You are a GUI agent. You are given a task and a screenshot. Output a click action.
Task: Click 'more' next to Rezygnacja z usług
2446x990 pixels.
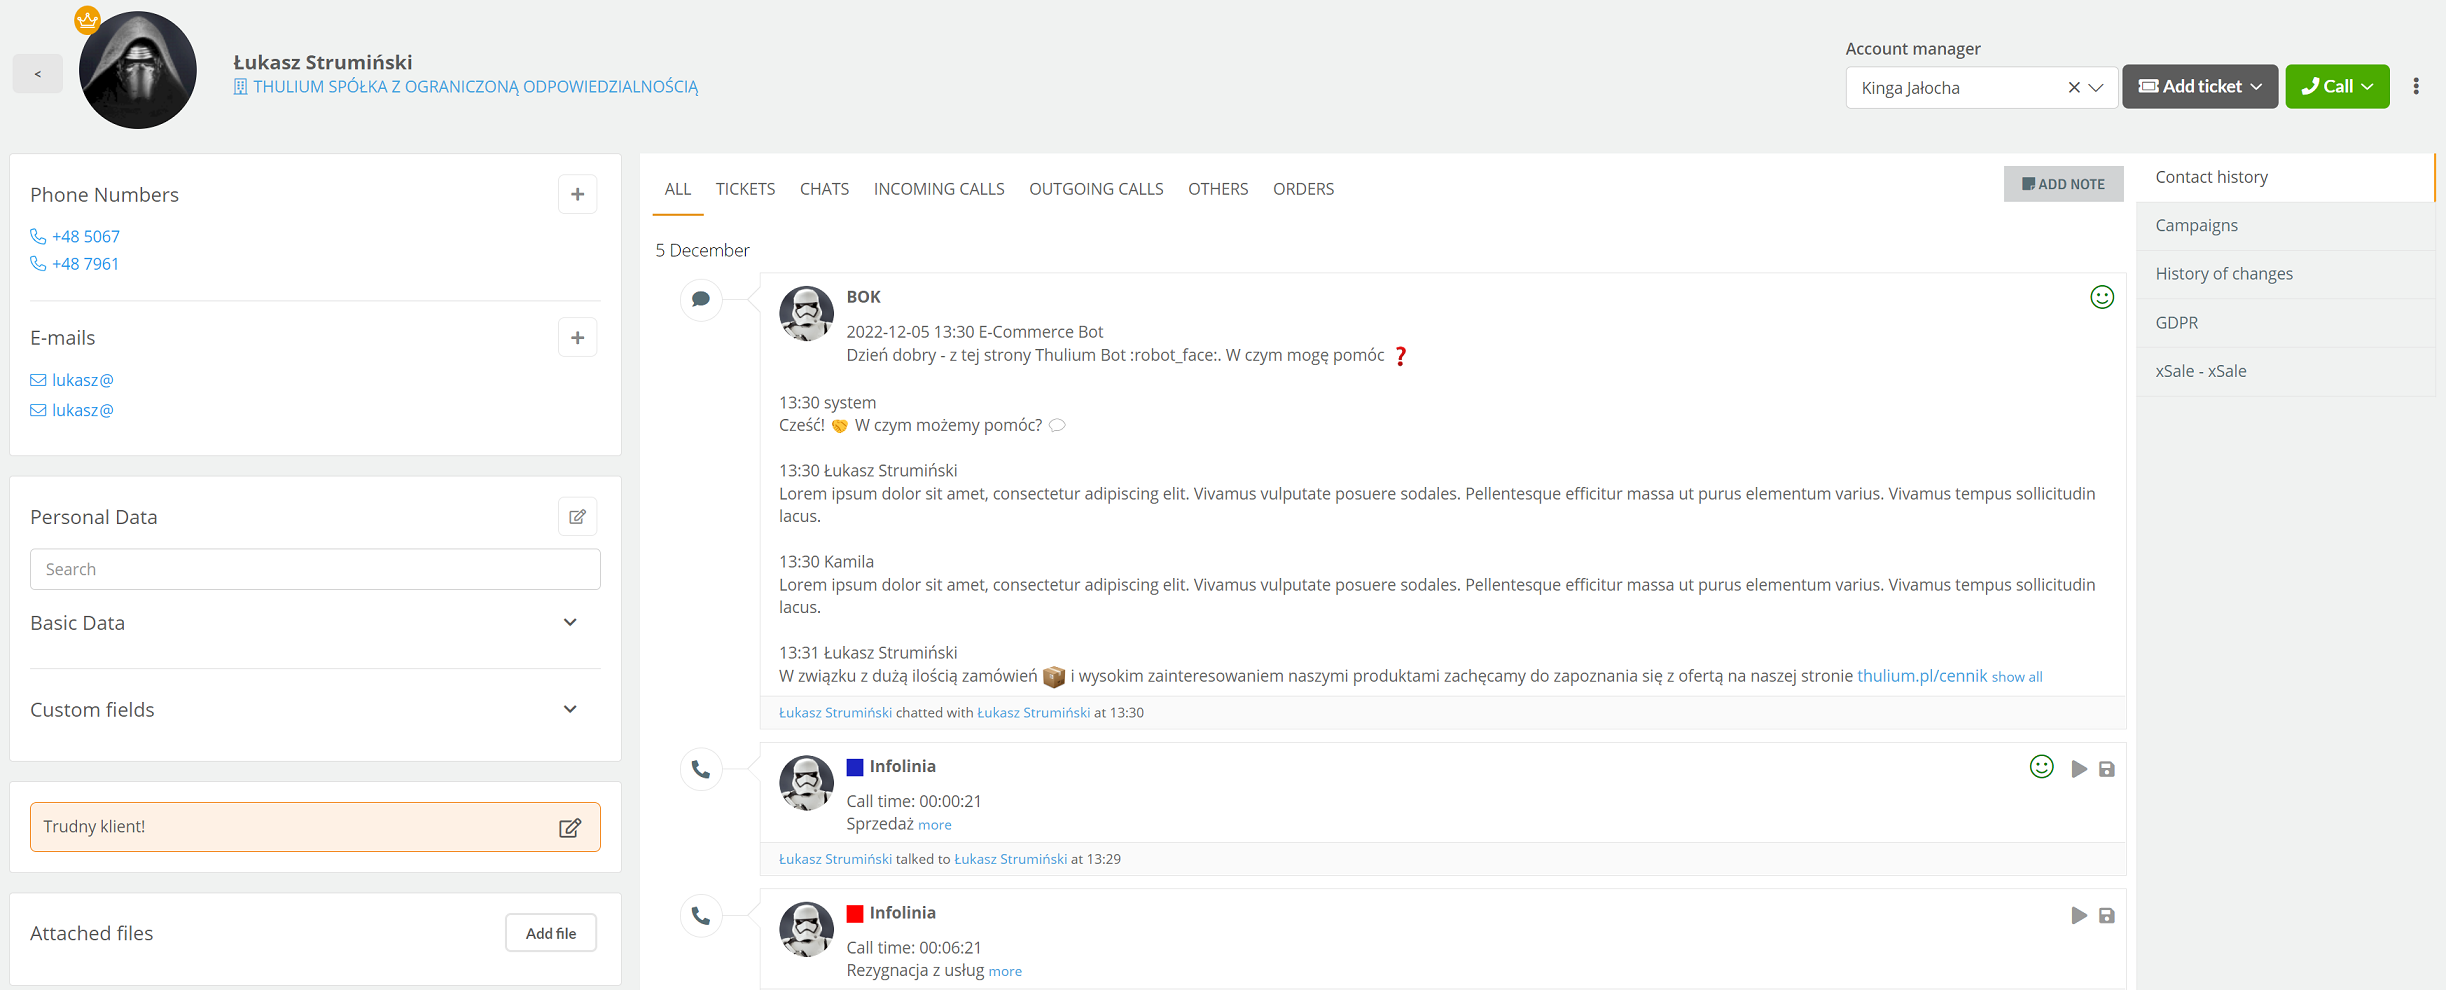tap(1005, 971)
